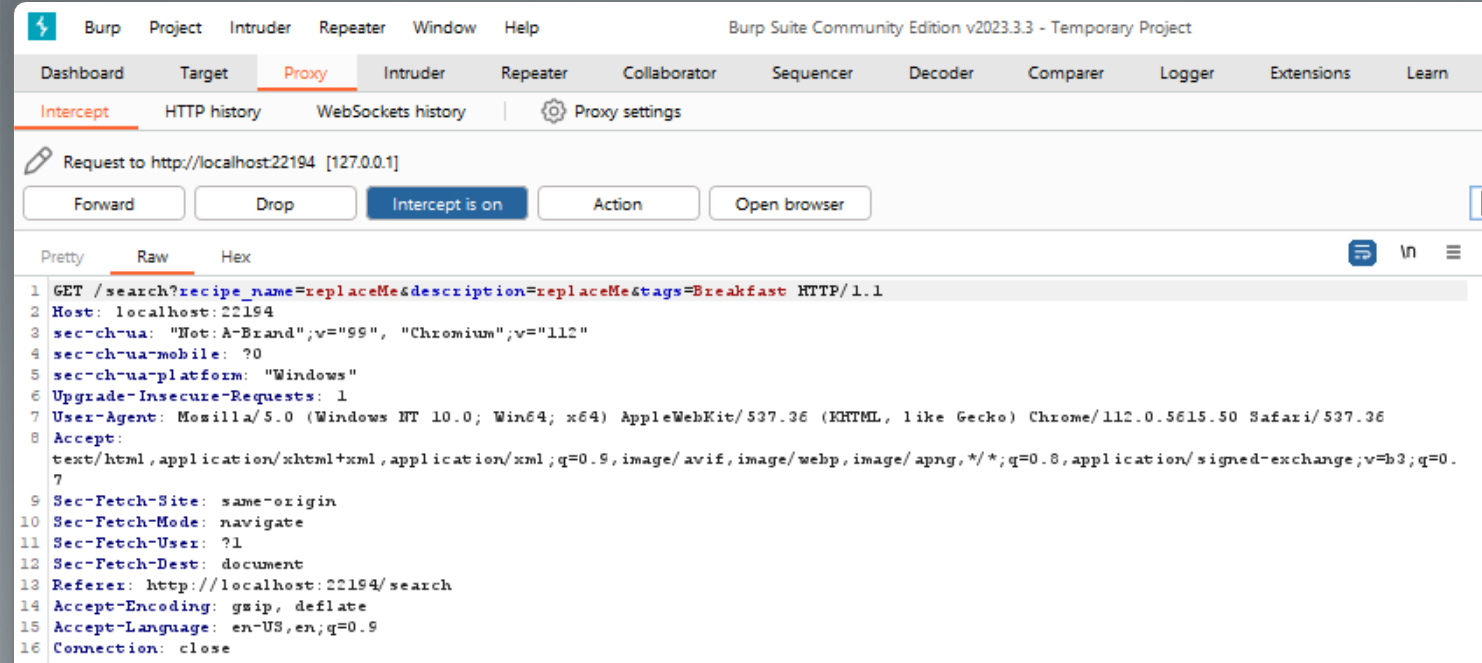Click the Open browser button

790,204
